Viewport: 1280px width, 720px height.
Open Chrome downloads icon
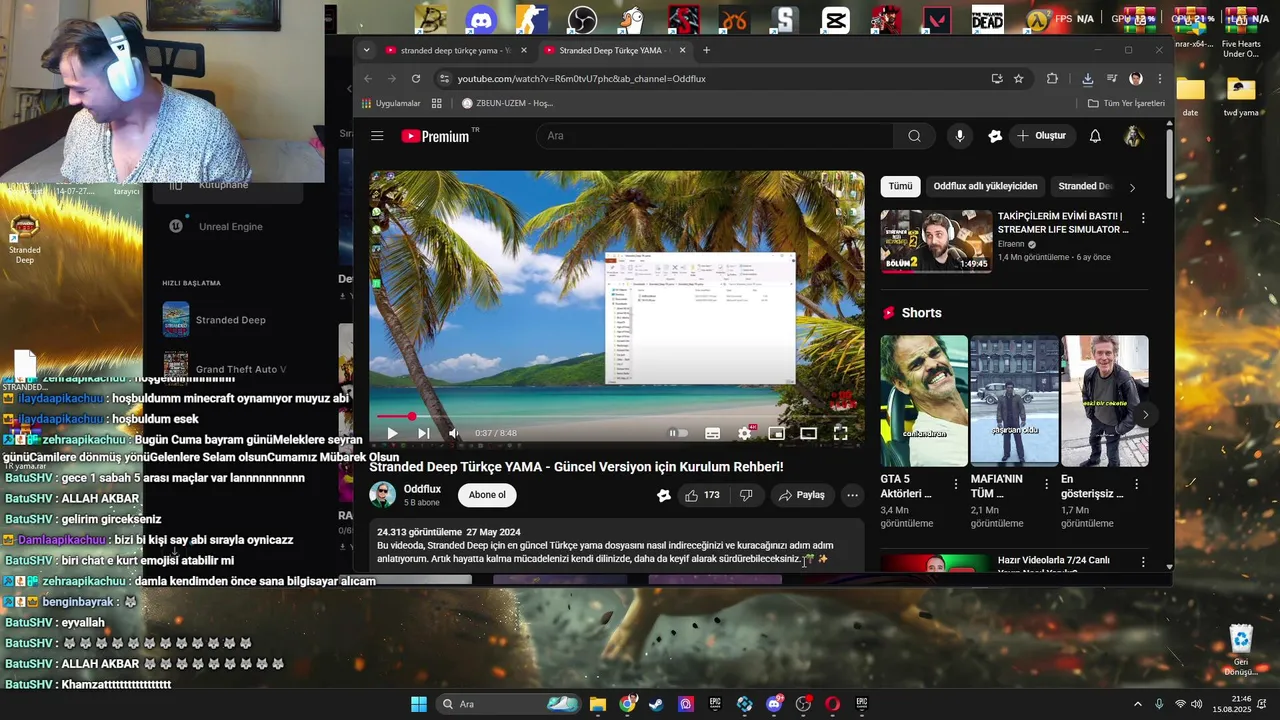click(1087, 79)
